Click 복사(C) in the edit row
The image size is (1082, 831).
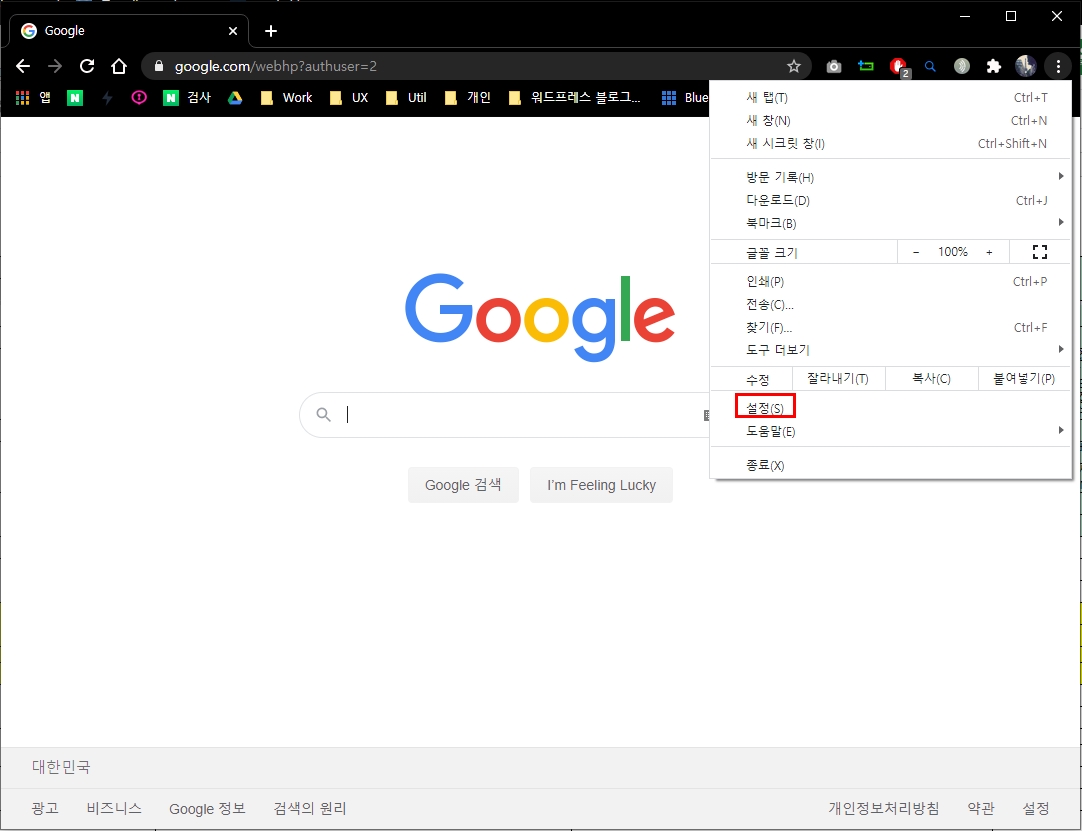(x=931, y=378)
